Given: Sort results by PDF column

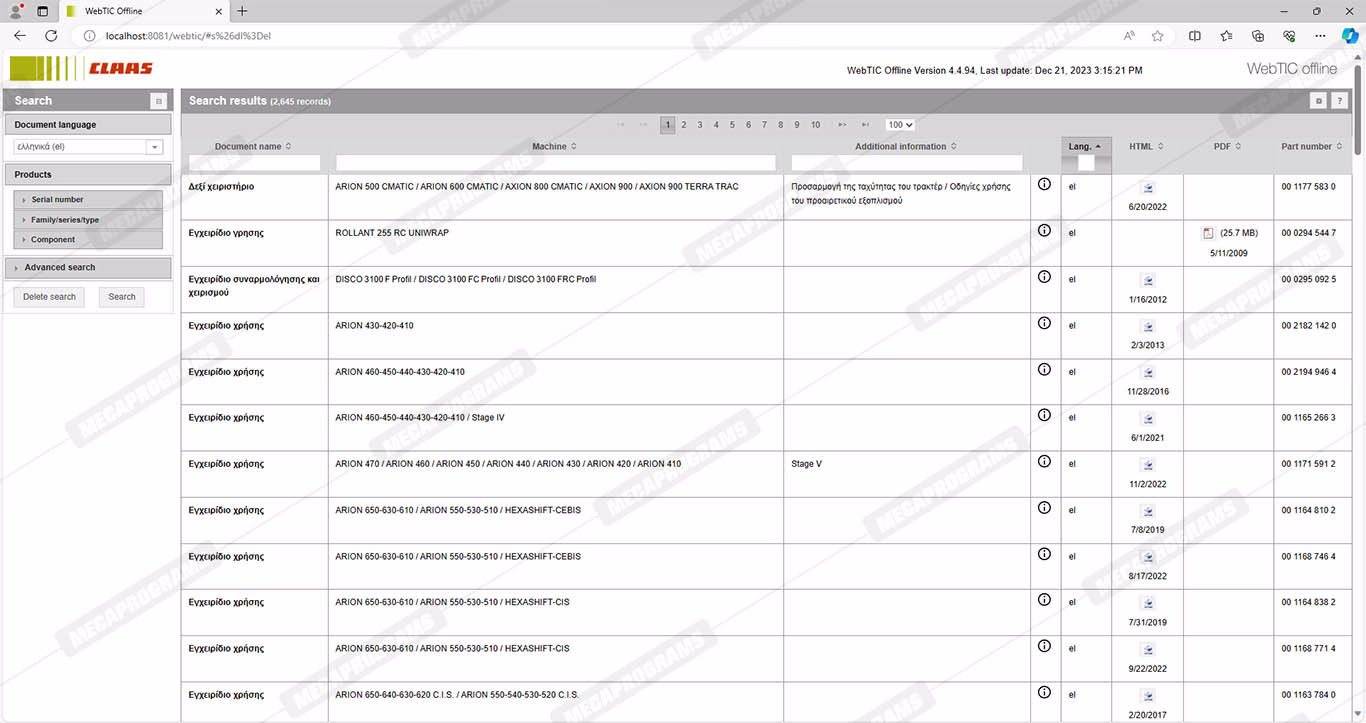Looking at the screenshot, I should (x=1228, y=146).
